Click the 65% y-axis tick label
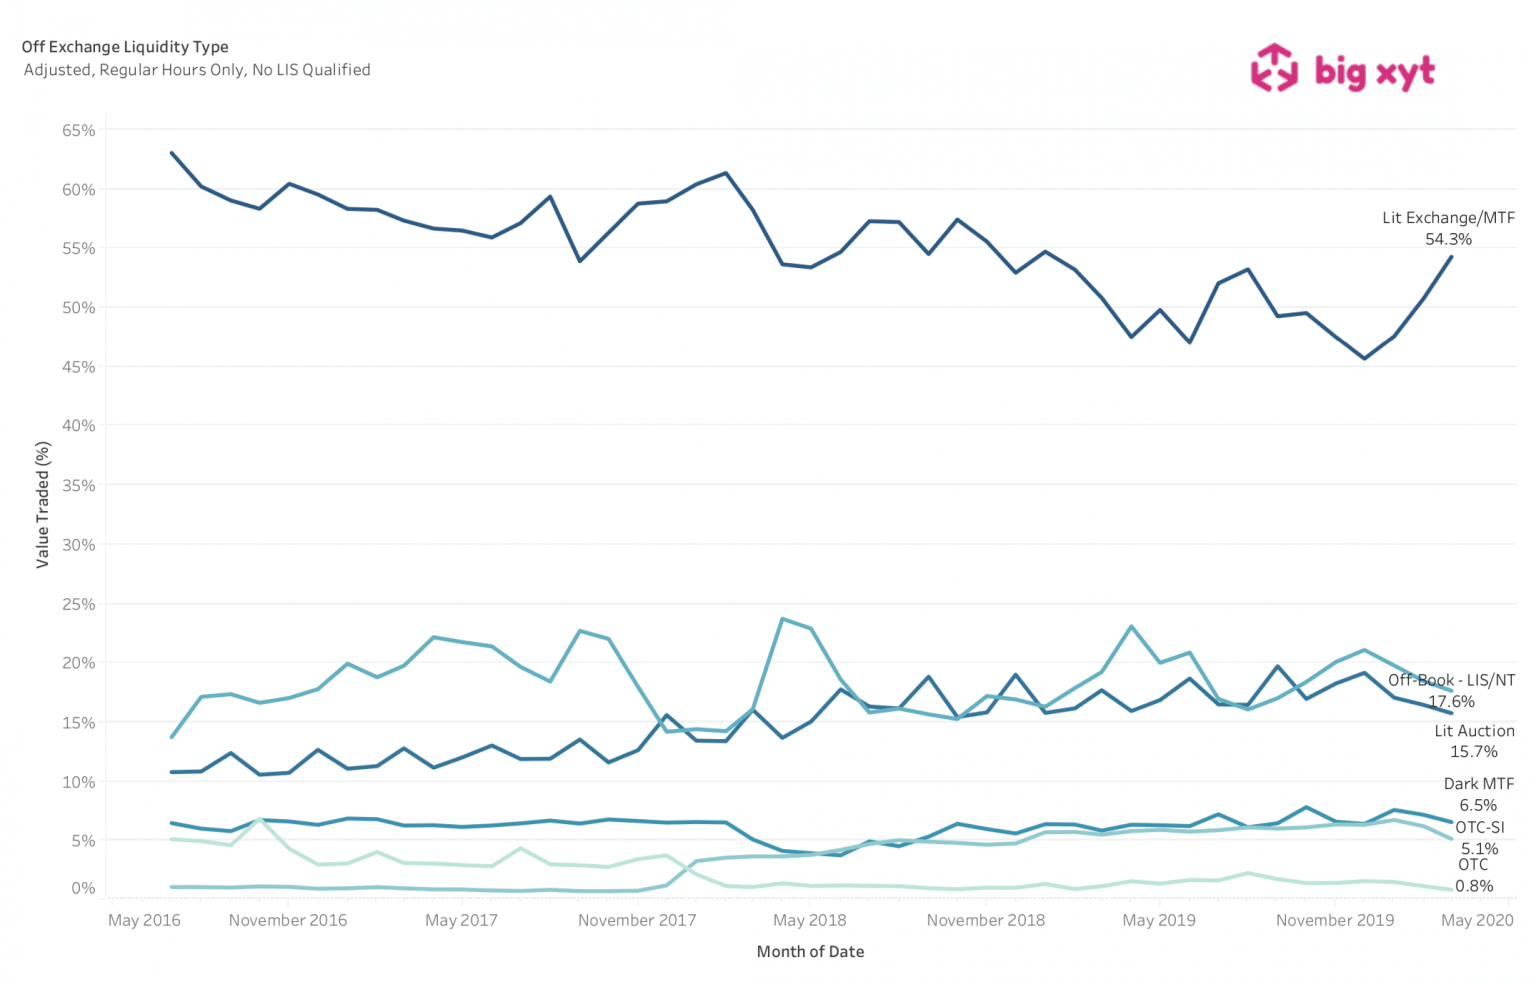1536x982 pixels. 79,130
